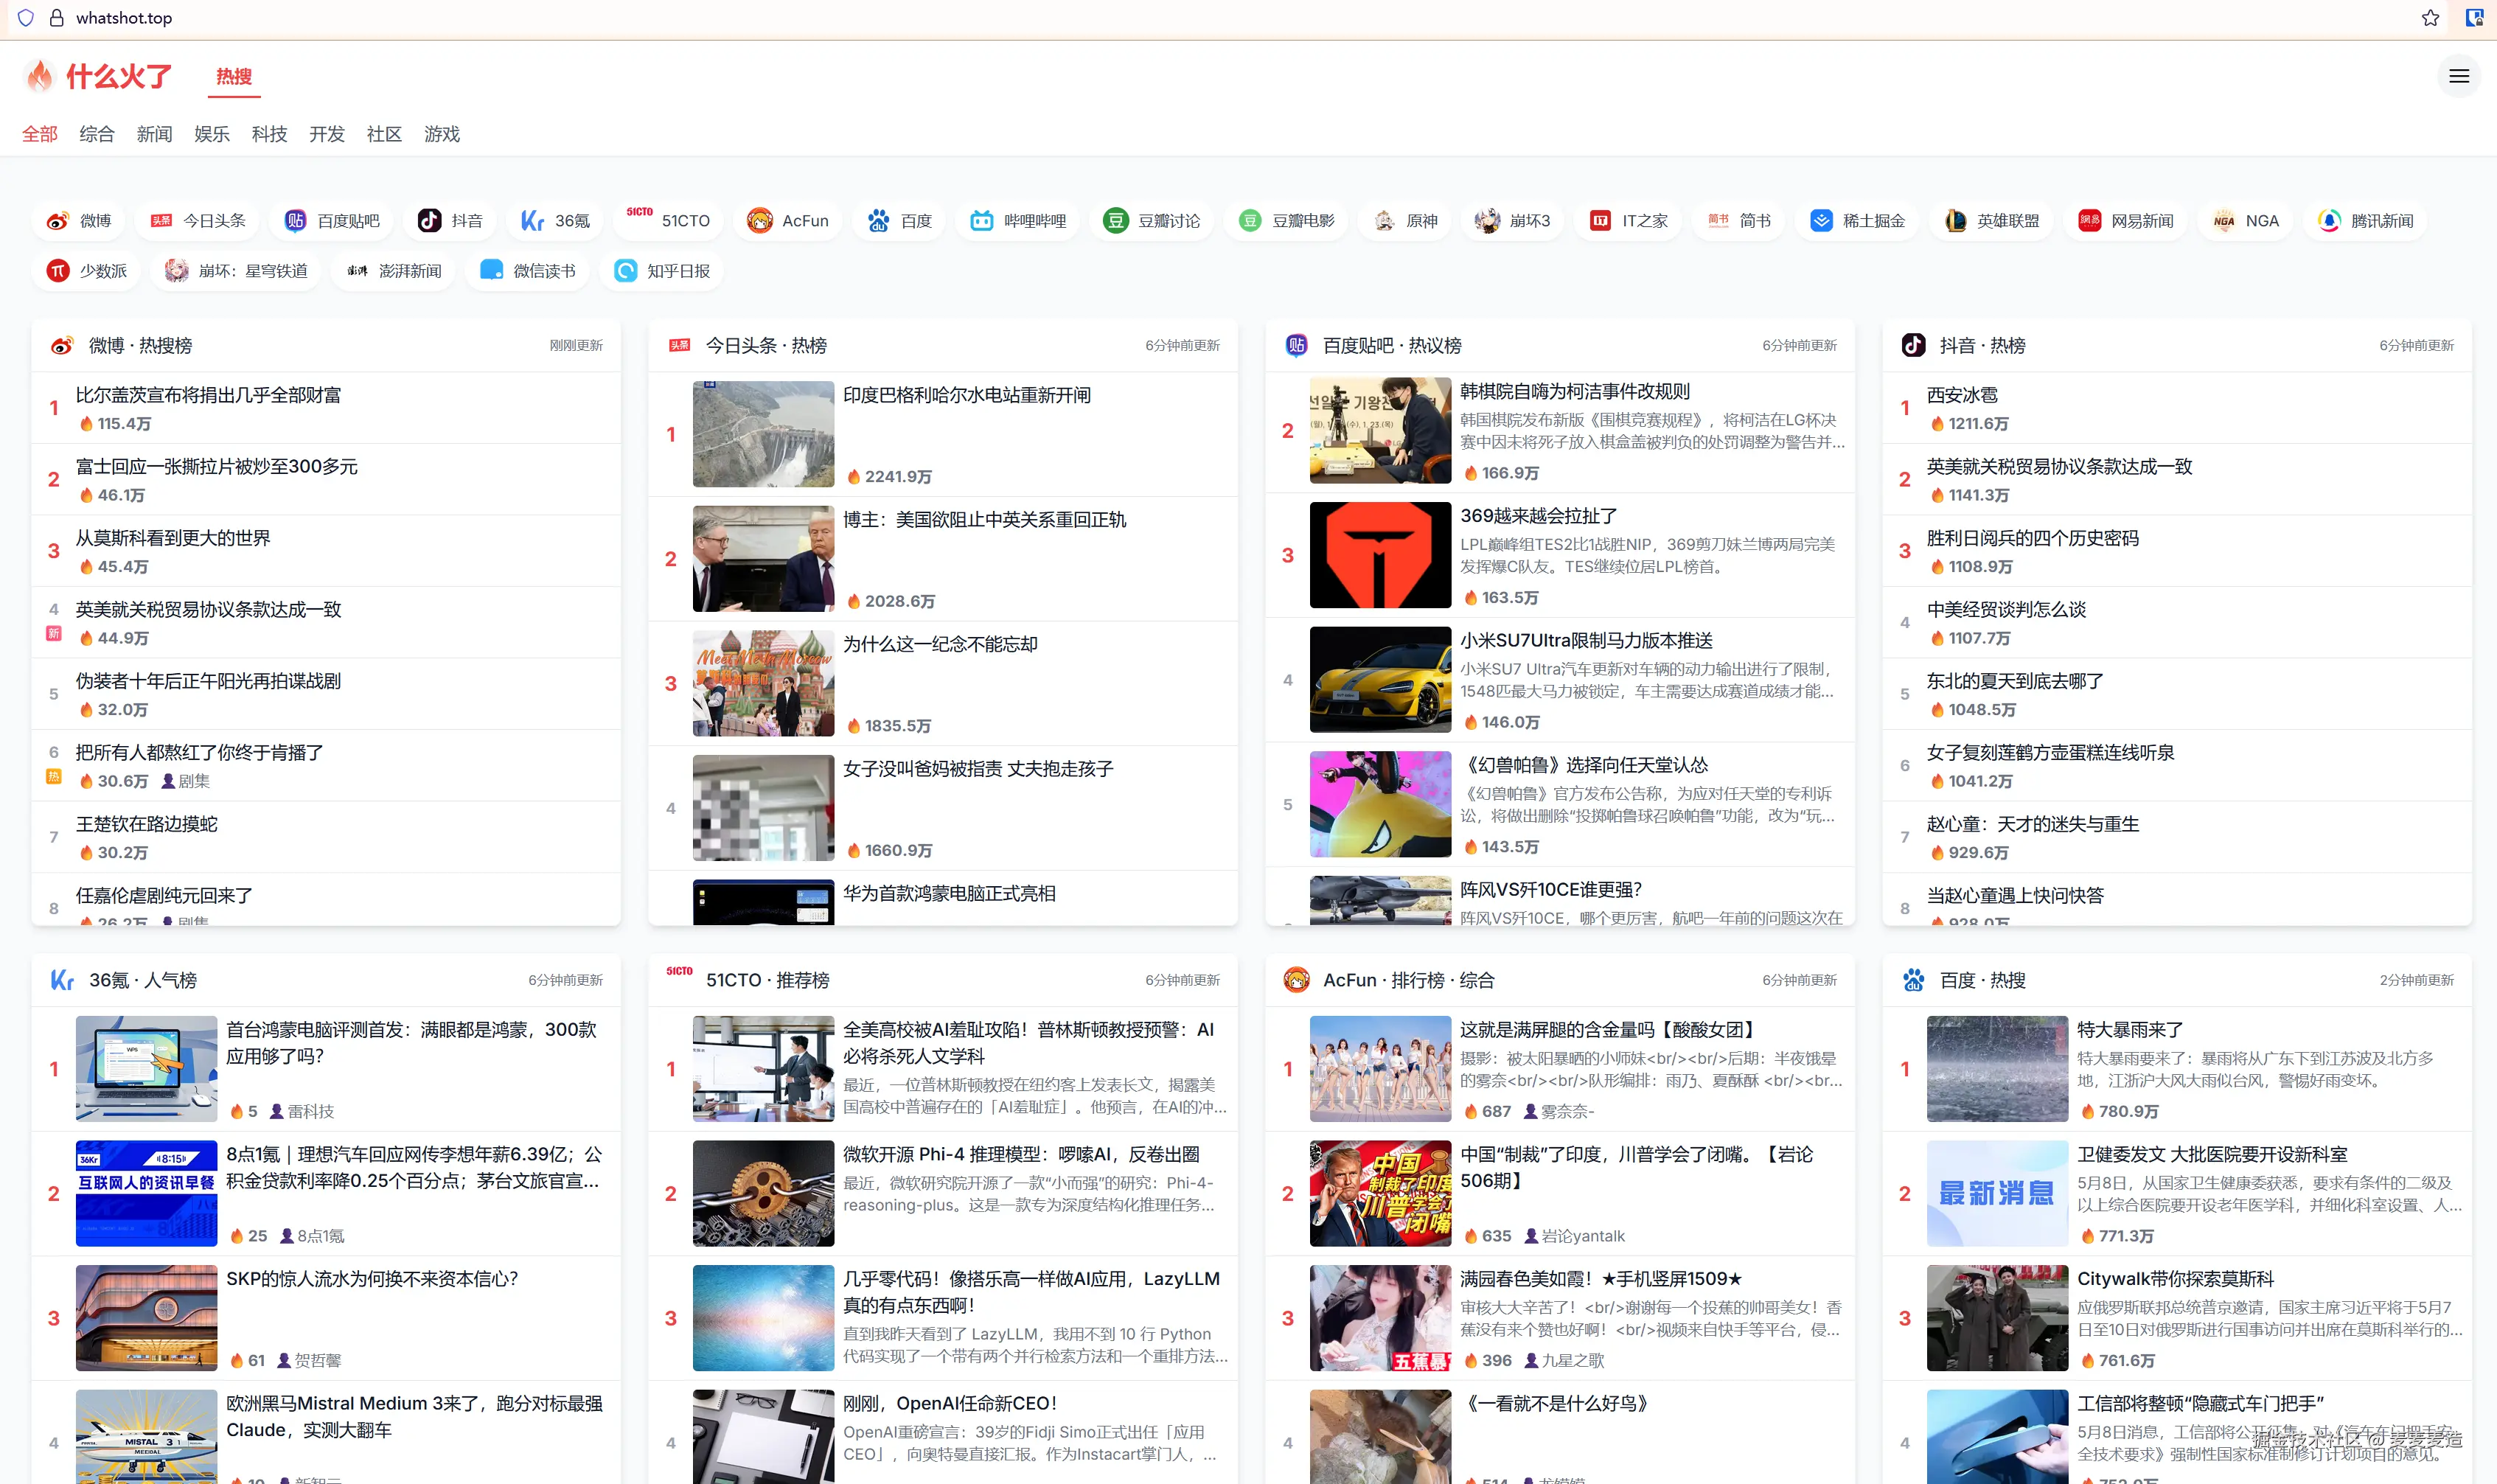
Task: Select the 热搜 navigation item
Action: pos(233,77)
